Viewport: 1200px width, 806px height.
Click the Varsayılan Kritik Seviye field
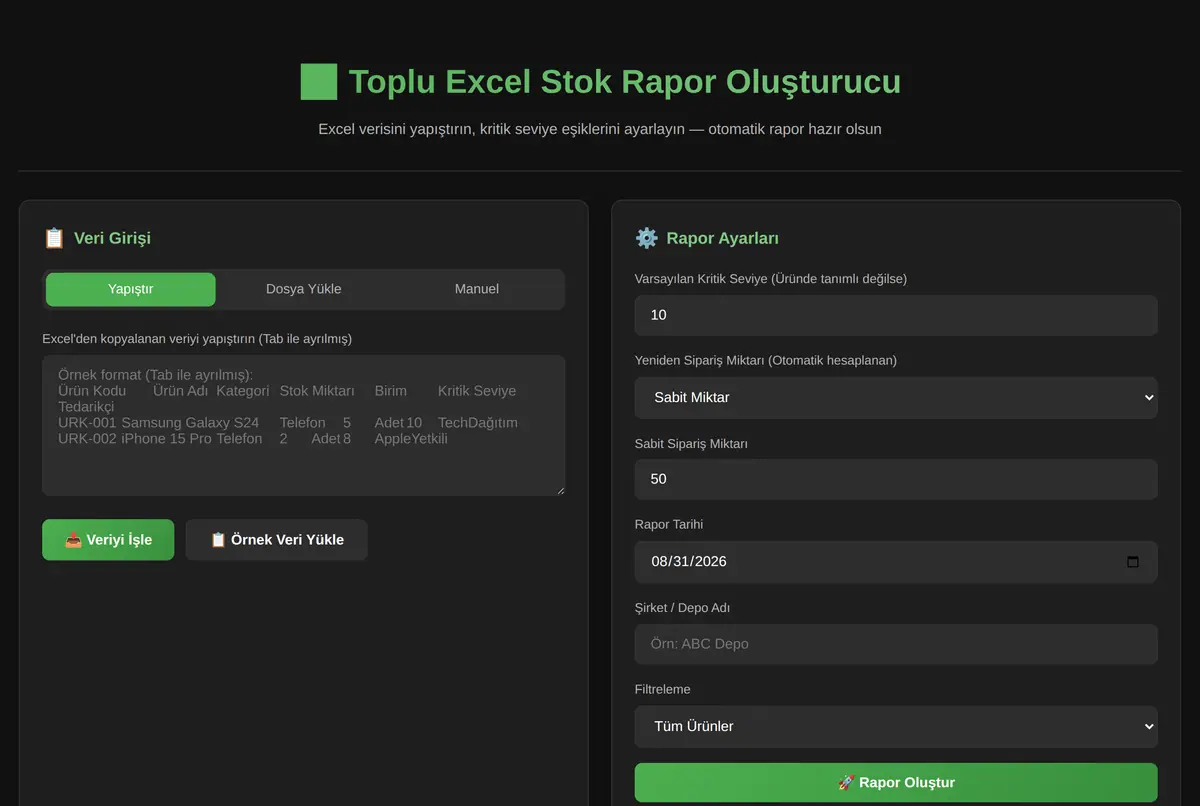pyautogui.click(x=896, y=315)
